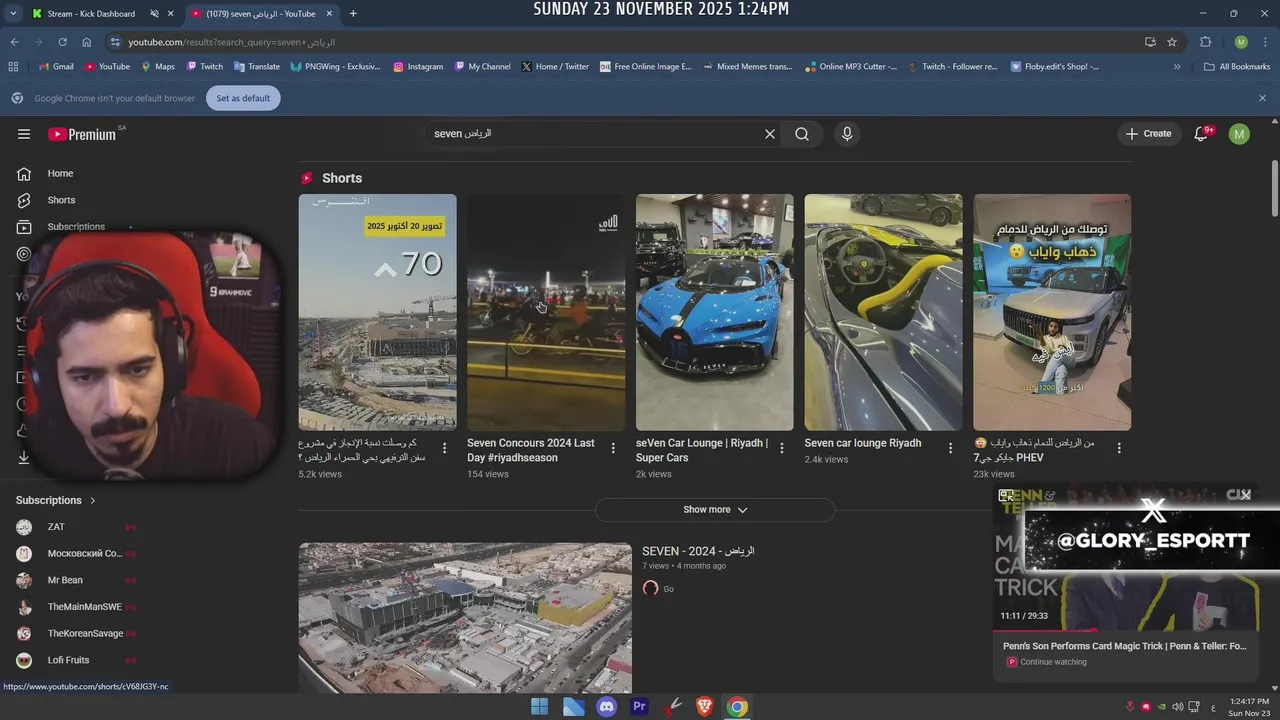Open the blue Bugatti short thumbnail
The image size is (1280, 720).
pyautogui.click(x=715, y=312)
